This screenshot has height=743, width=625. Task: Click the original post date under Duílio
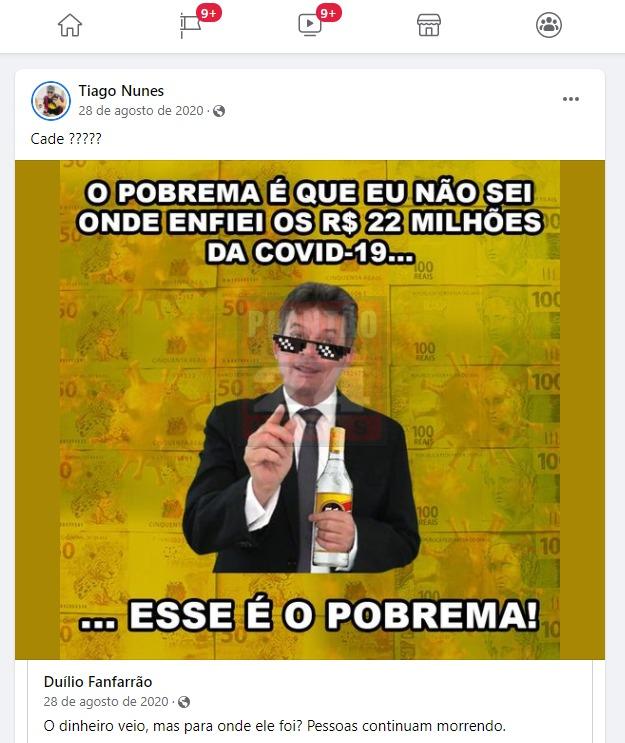click(x=106, y=702)
